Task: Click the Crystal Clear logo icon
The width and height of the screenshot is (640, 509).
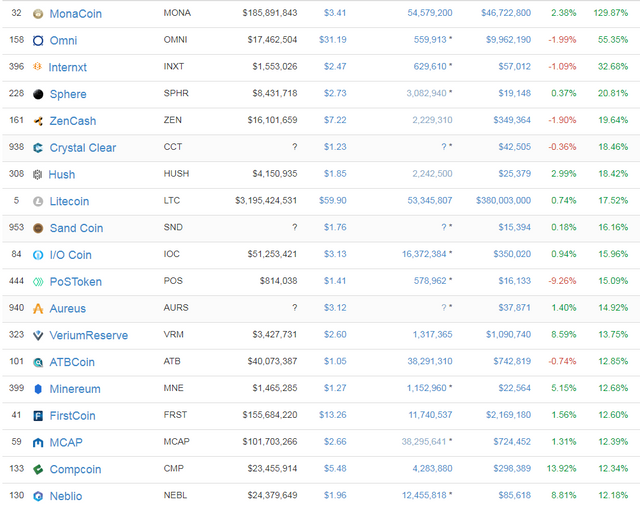Action: tap(38, 148)
